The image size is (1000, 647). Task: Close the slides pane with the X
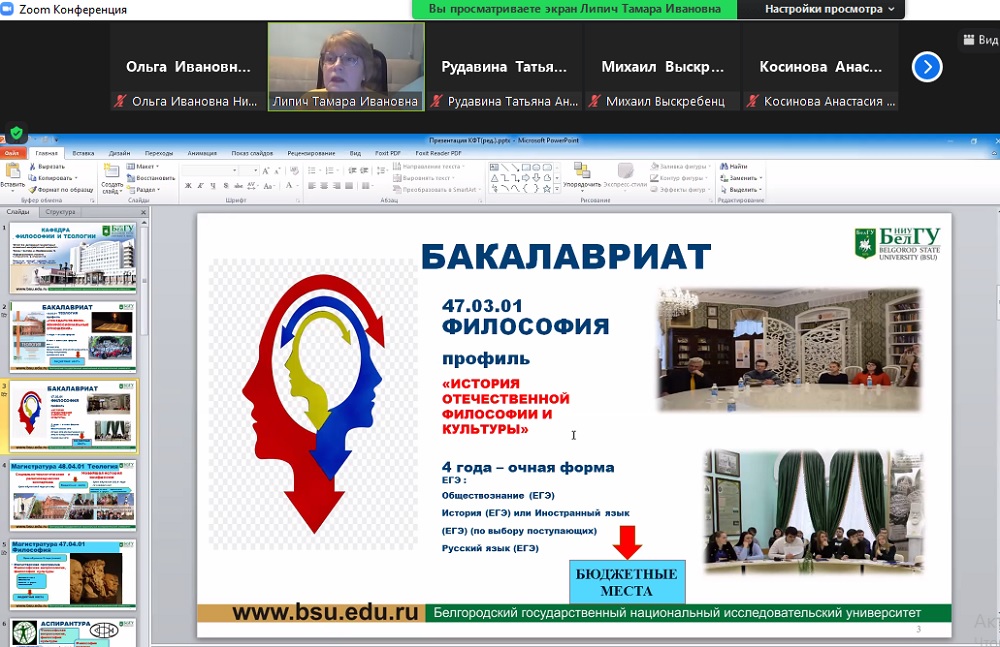[143, 212]
